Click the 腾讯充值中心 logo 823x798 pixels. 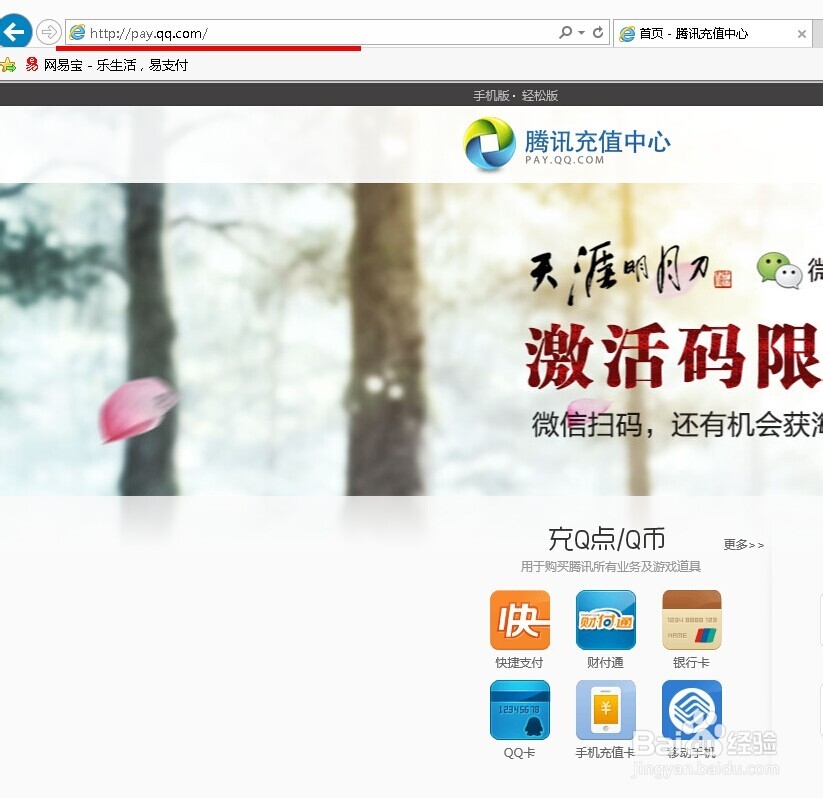(567, 144)
